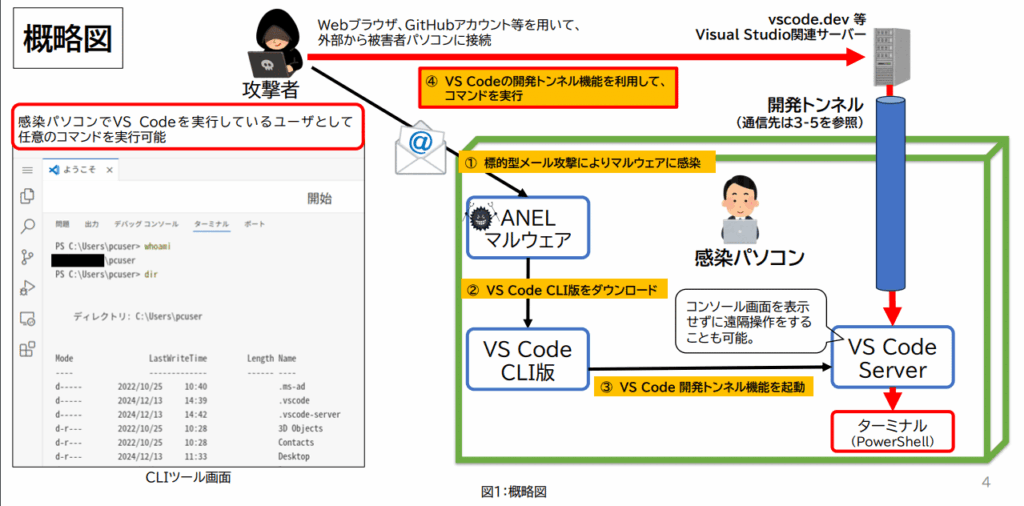
Task: Open the Run and Debug icon
Action: click(27, 288)
